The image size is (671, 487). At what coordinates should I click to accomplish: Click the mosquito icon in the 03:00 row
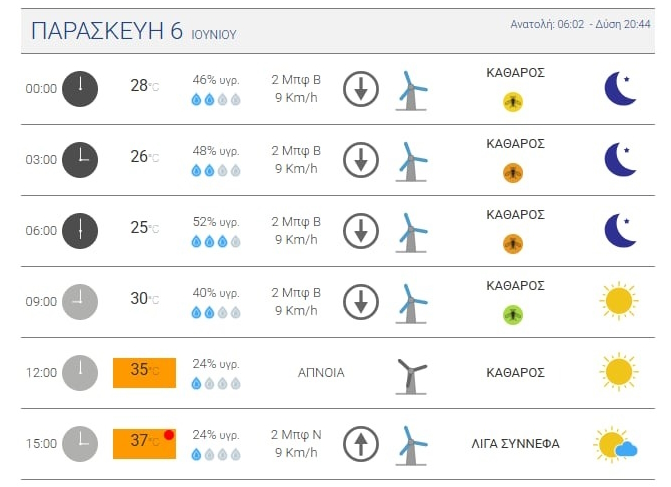pos(513,173)
